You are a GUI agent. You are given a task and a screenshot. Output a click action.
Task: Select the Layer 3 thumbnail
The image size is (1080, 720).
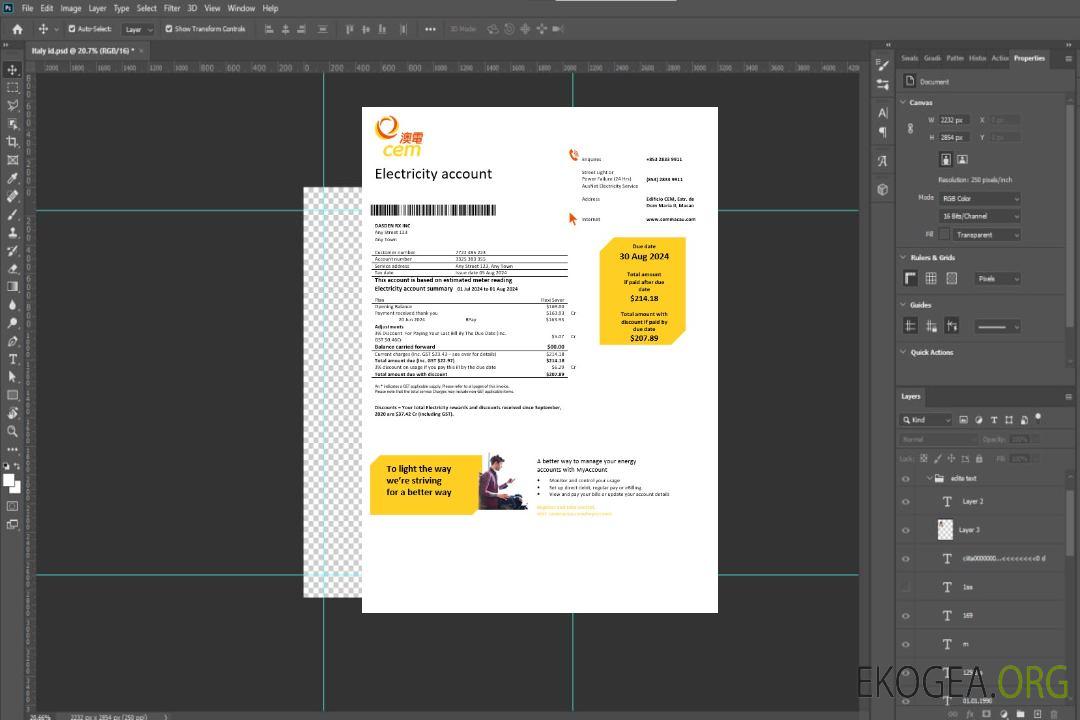pos(946,529)
